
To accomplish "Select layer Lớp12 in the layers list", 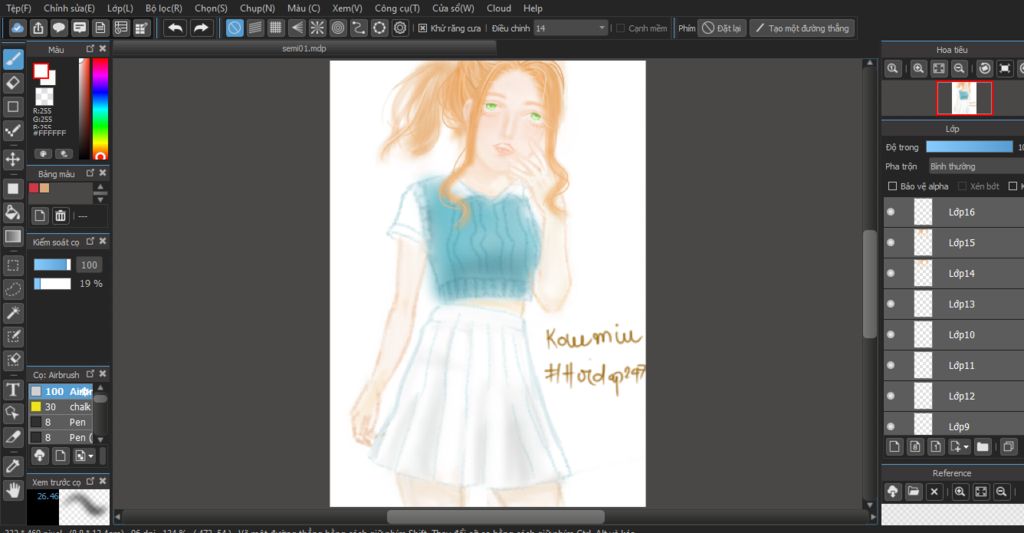I will (x=954, y=396).
